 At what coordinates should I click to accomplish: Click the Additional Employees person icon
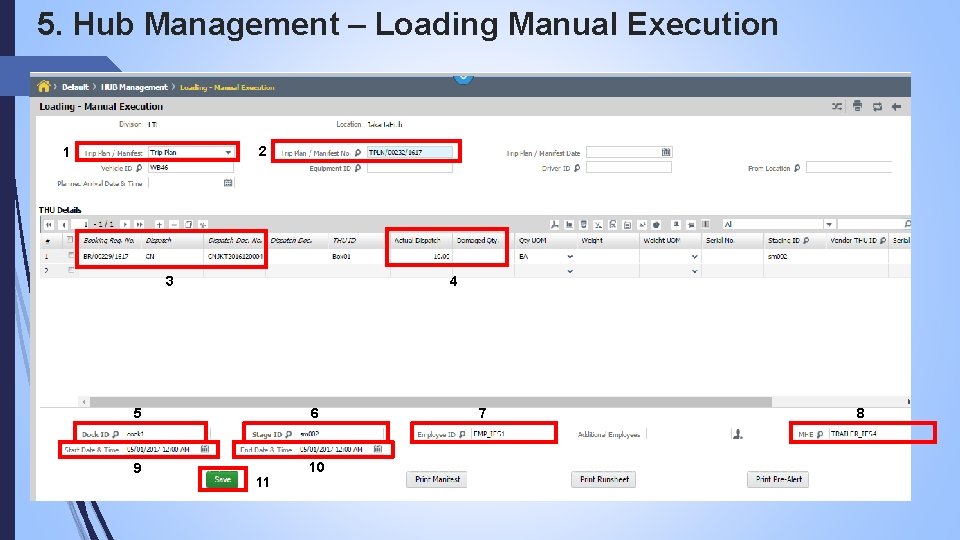tap(738, 434)
